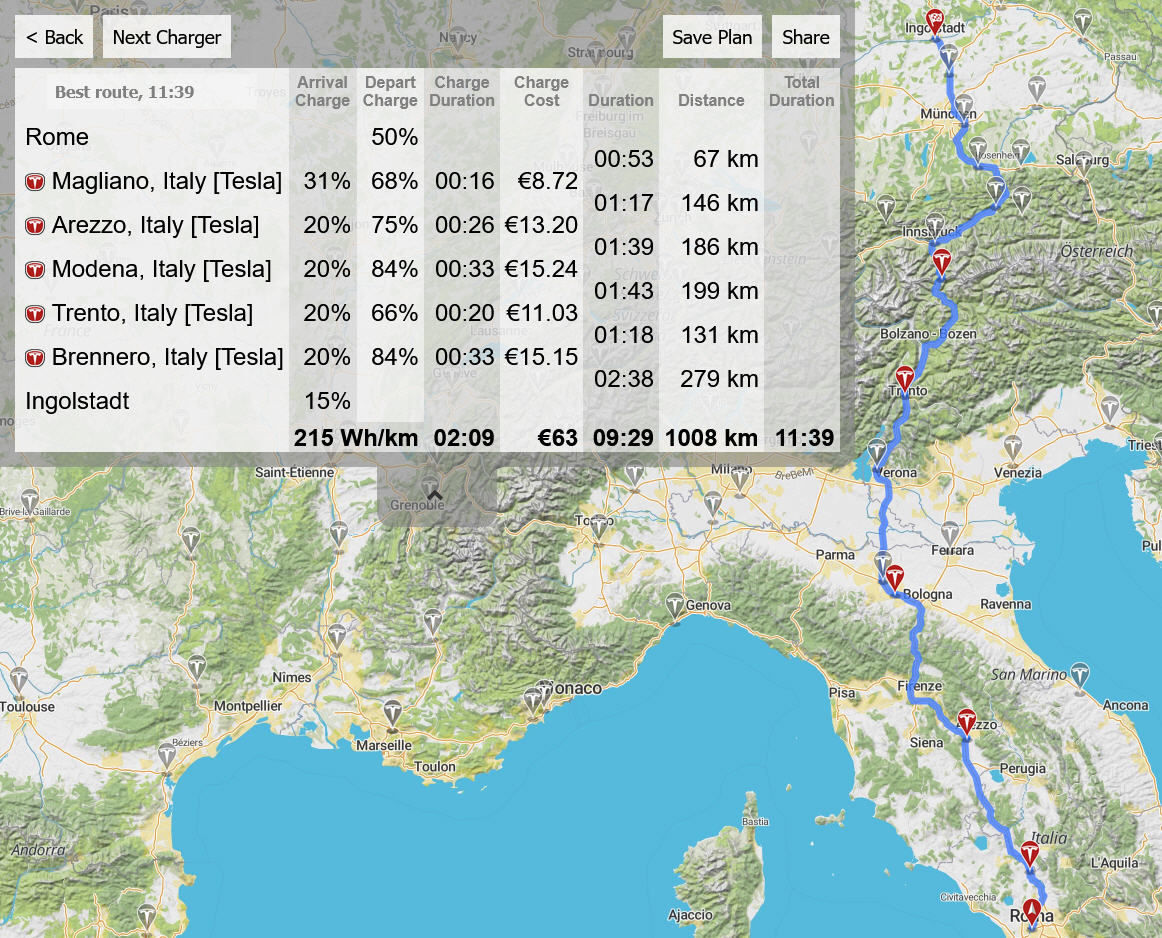The height and width of the screenshot is (938, 1162).
Task: Click Ingolstadt's 15% arrival charge
Action: (x=327, y=402)
